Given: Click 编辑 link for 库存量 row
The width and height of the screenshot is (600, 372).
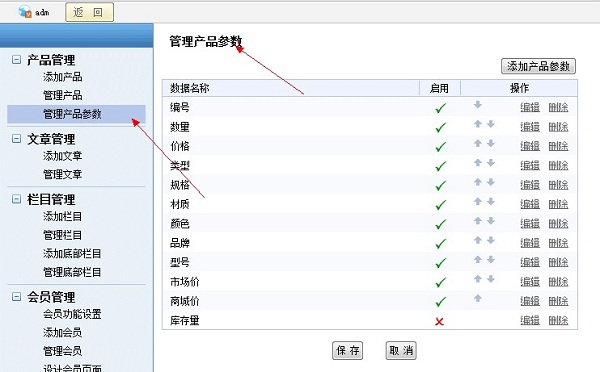Looking at the screenshot, I should pos(530,320).
